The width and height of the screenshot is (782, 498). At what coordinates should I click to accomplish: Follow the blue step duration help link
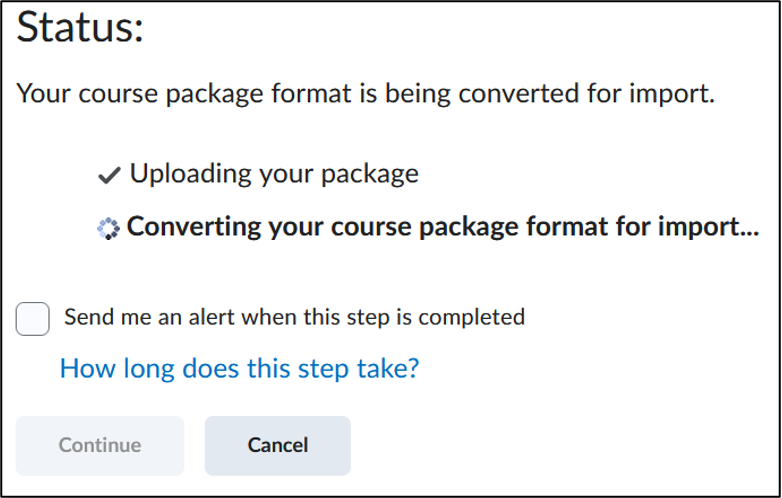pyautogui.click(x=239, y=368)
